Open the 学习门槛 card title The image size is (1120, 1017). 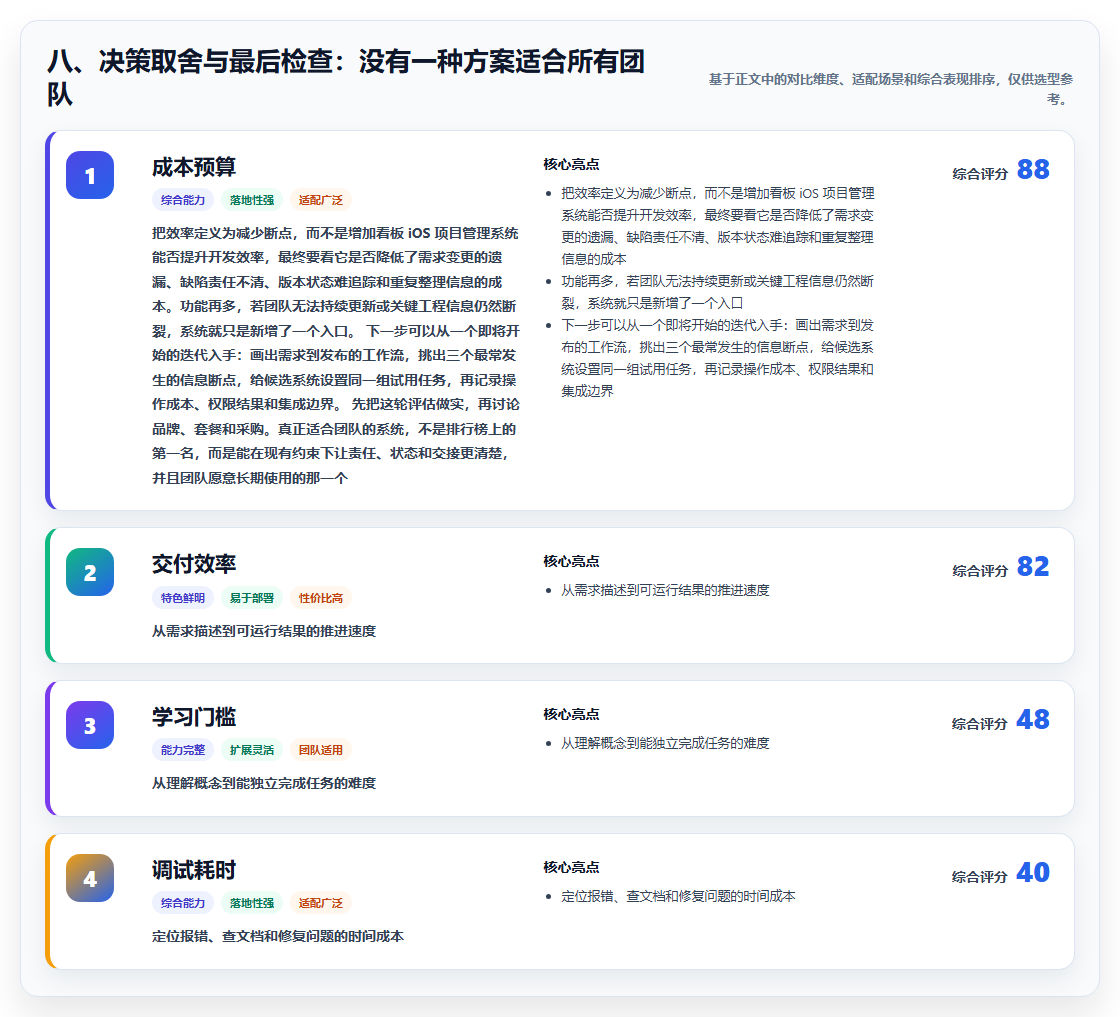(x=194, y=717)
